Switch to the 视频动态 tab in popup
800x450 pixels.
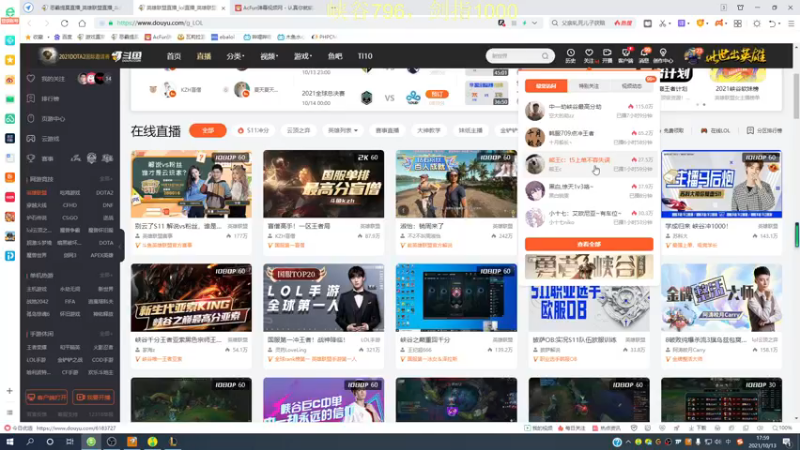(632, 86)
